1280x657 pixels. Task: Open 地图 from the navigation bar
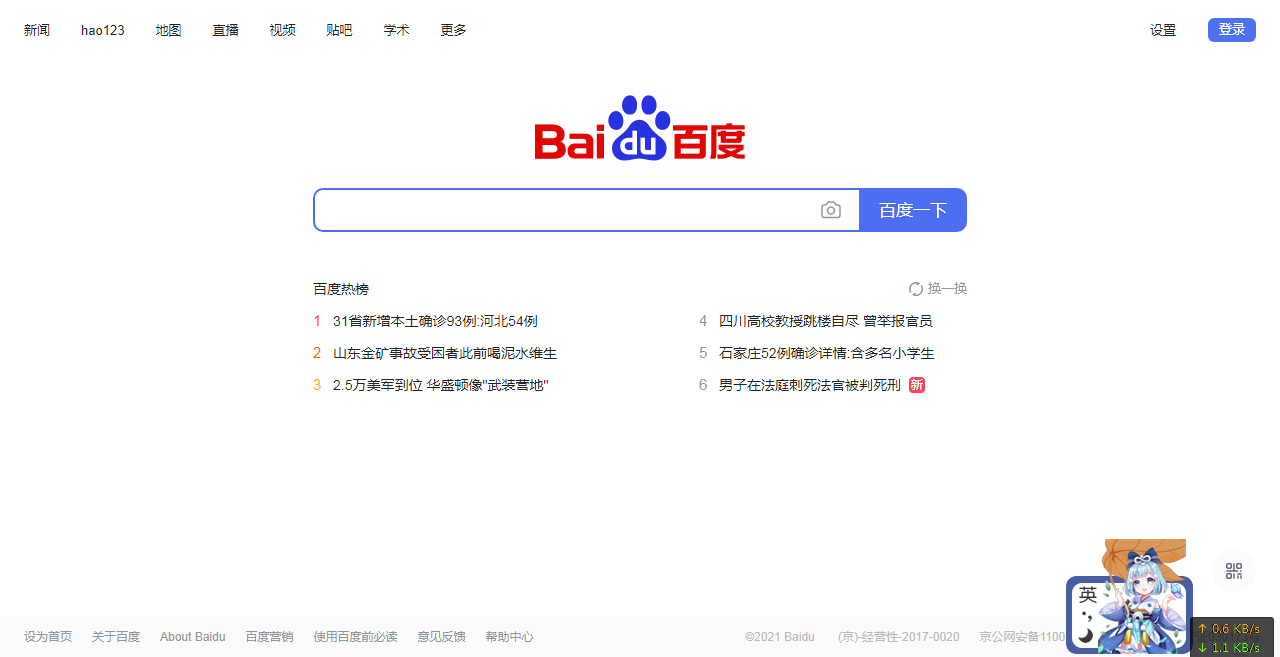tap(168, 30)
